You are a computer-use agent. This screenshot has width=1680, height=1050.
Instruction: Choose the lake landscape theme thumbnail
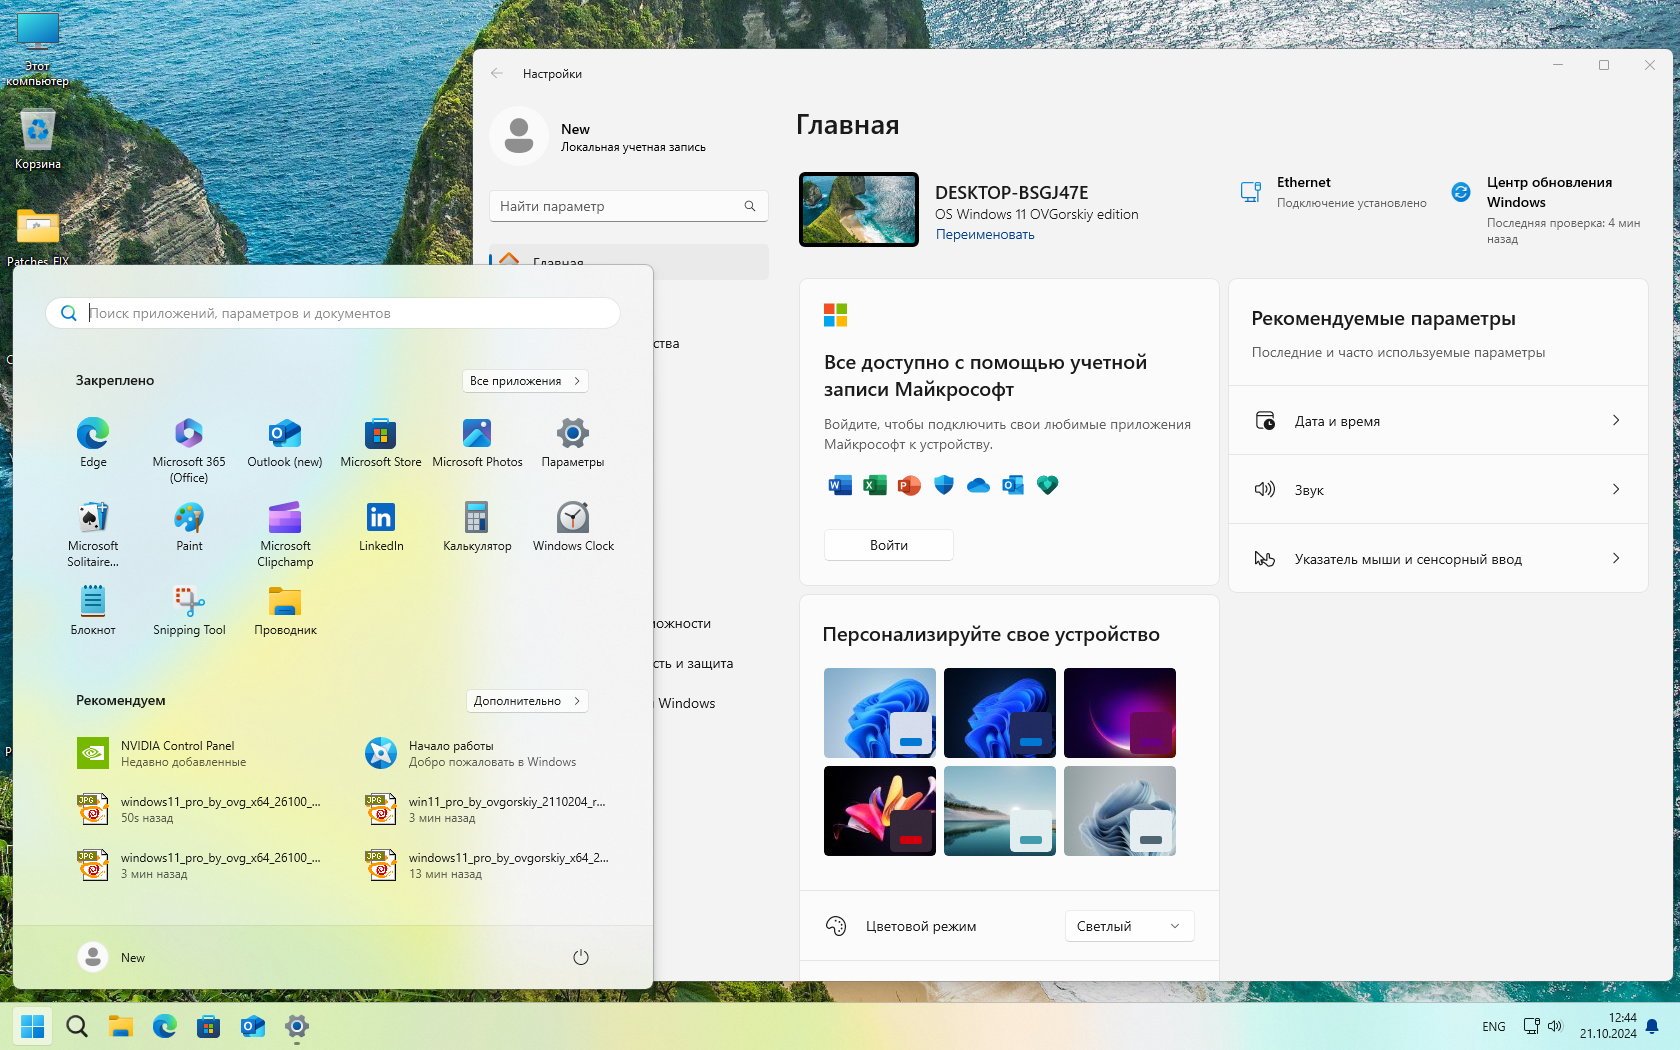coord(999,811)
